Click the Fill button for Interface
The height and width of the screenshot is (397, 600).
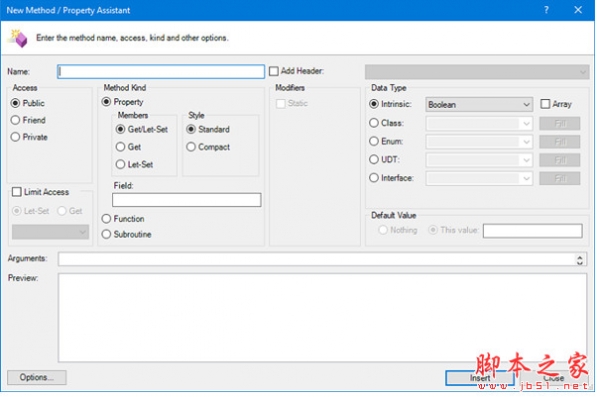pyautogui.click(x=560, y=178)
